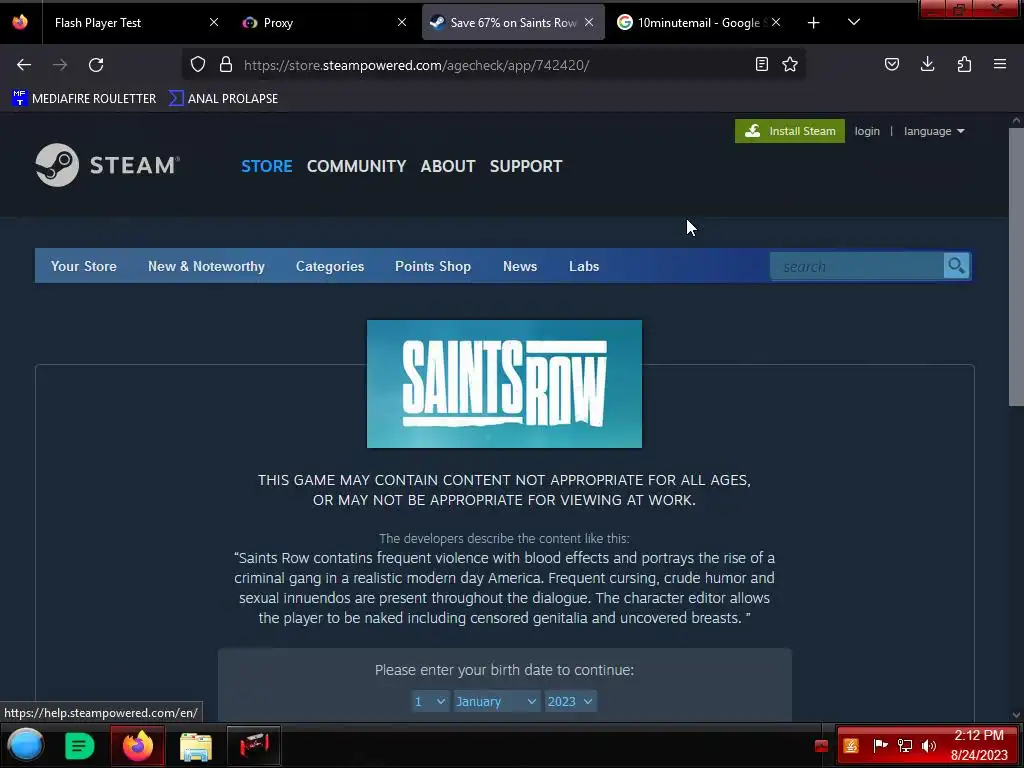Screen dimensions: 1024x768
Task: Open the birth day dropdown
Action: coord(430,701)
